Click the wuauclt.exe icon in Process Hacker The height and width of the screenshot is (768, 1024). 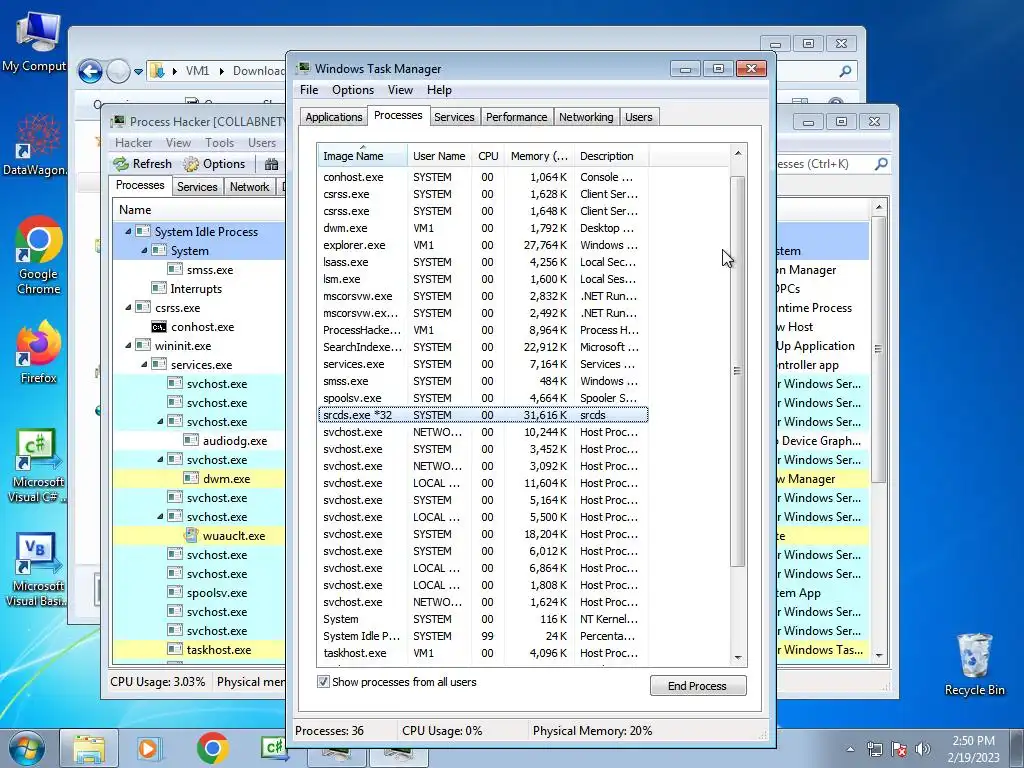pyautogui.click(x=191, y=536)
